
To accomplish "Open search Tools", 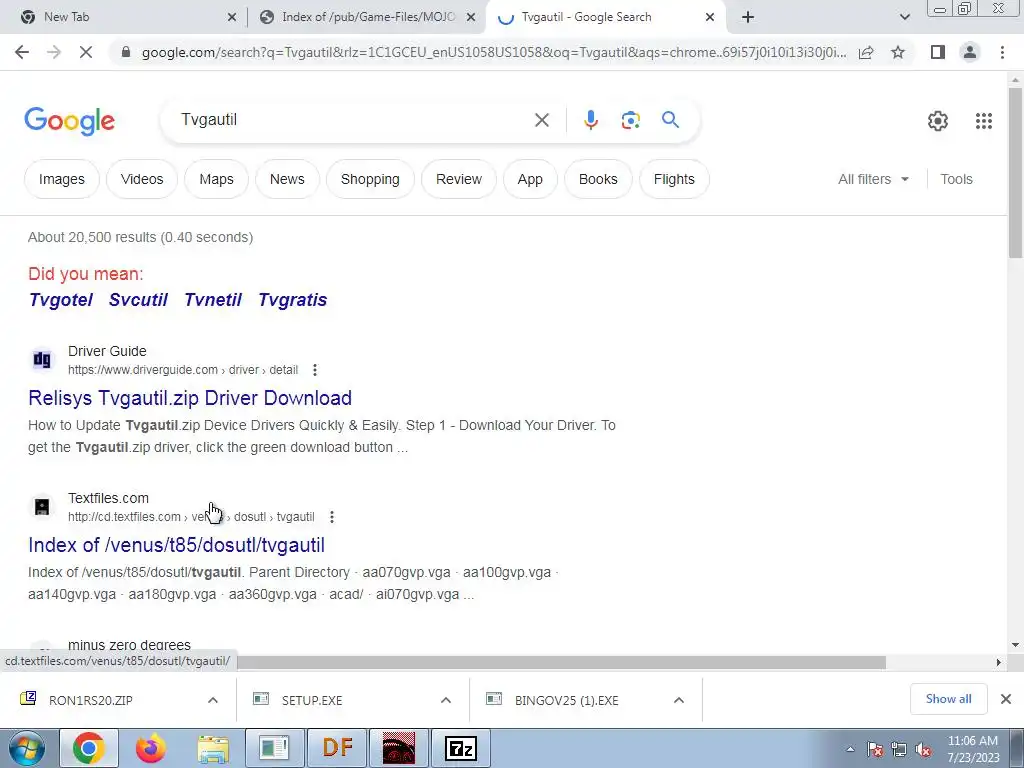I will point(956,179).
